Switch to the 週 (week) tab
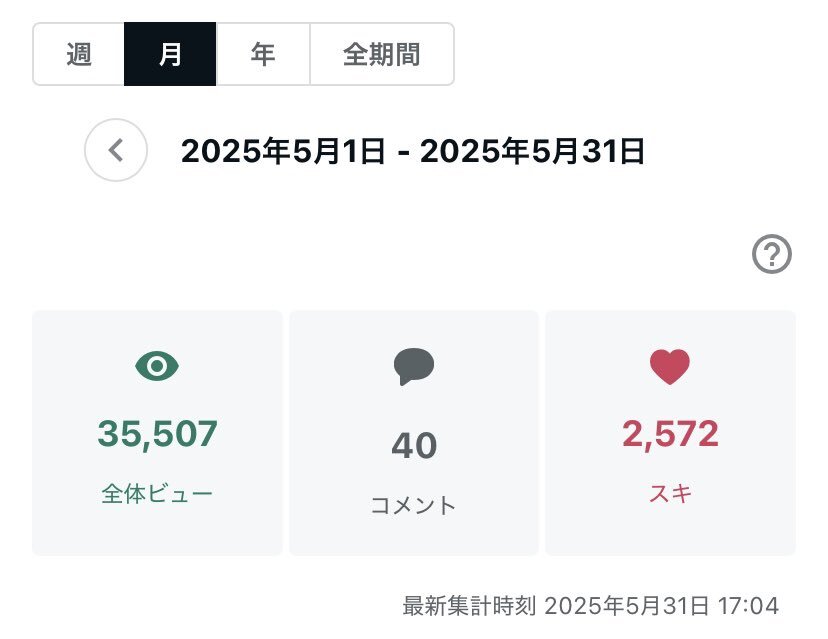828x639 pixels. 79,54
